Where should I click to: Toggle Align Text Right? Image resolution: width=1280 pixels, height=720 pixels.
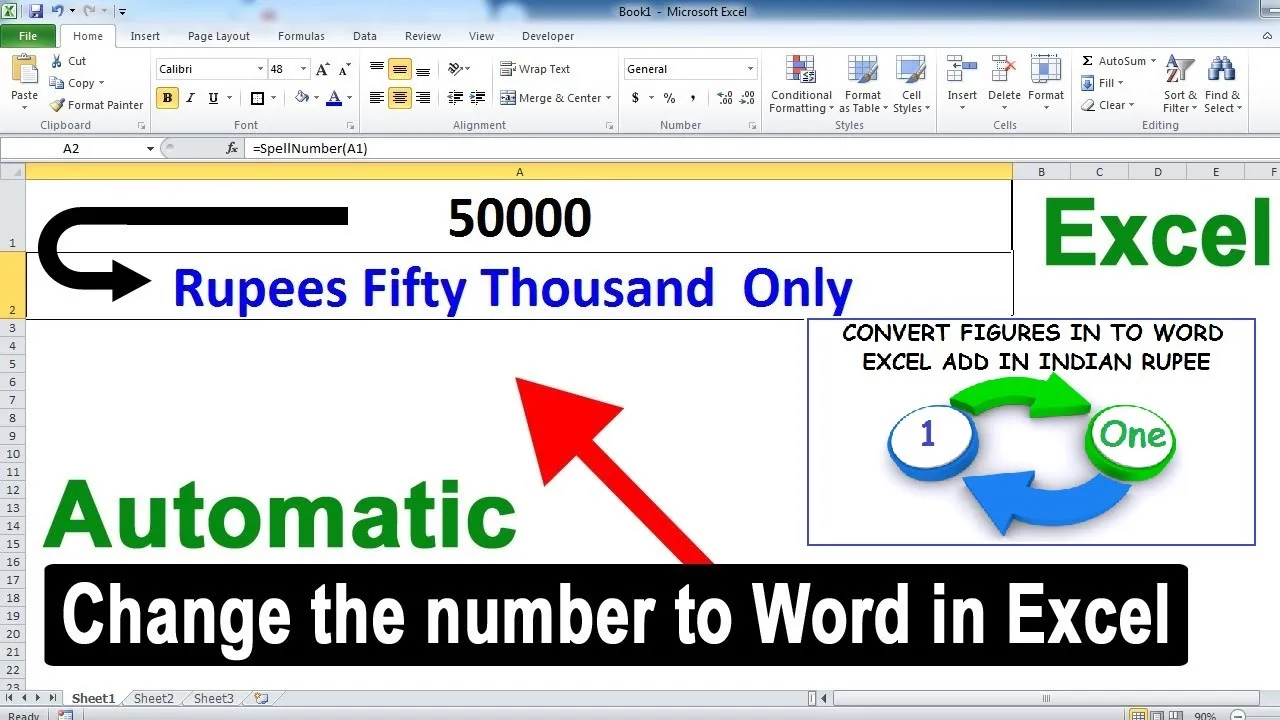pos(423,98)
